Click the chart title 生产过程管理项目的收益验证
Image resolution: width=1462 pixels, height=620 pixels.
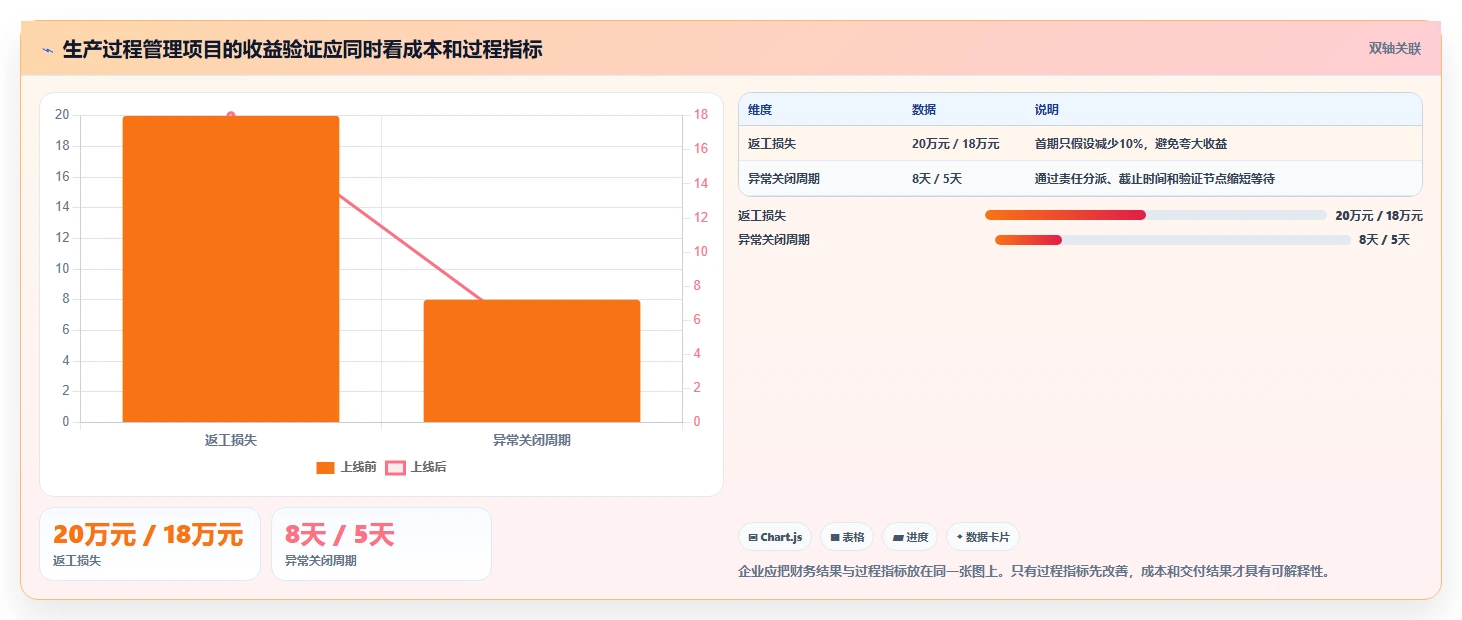tap(302, 49)
